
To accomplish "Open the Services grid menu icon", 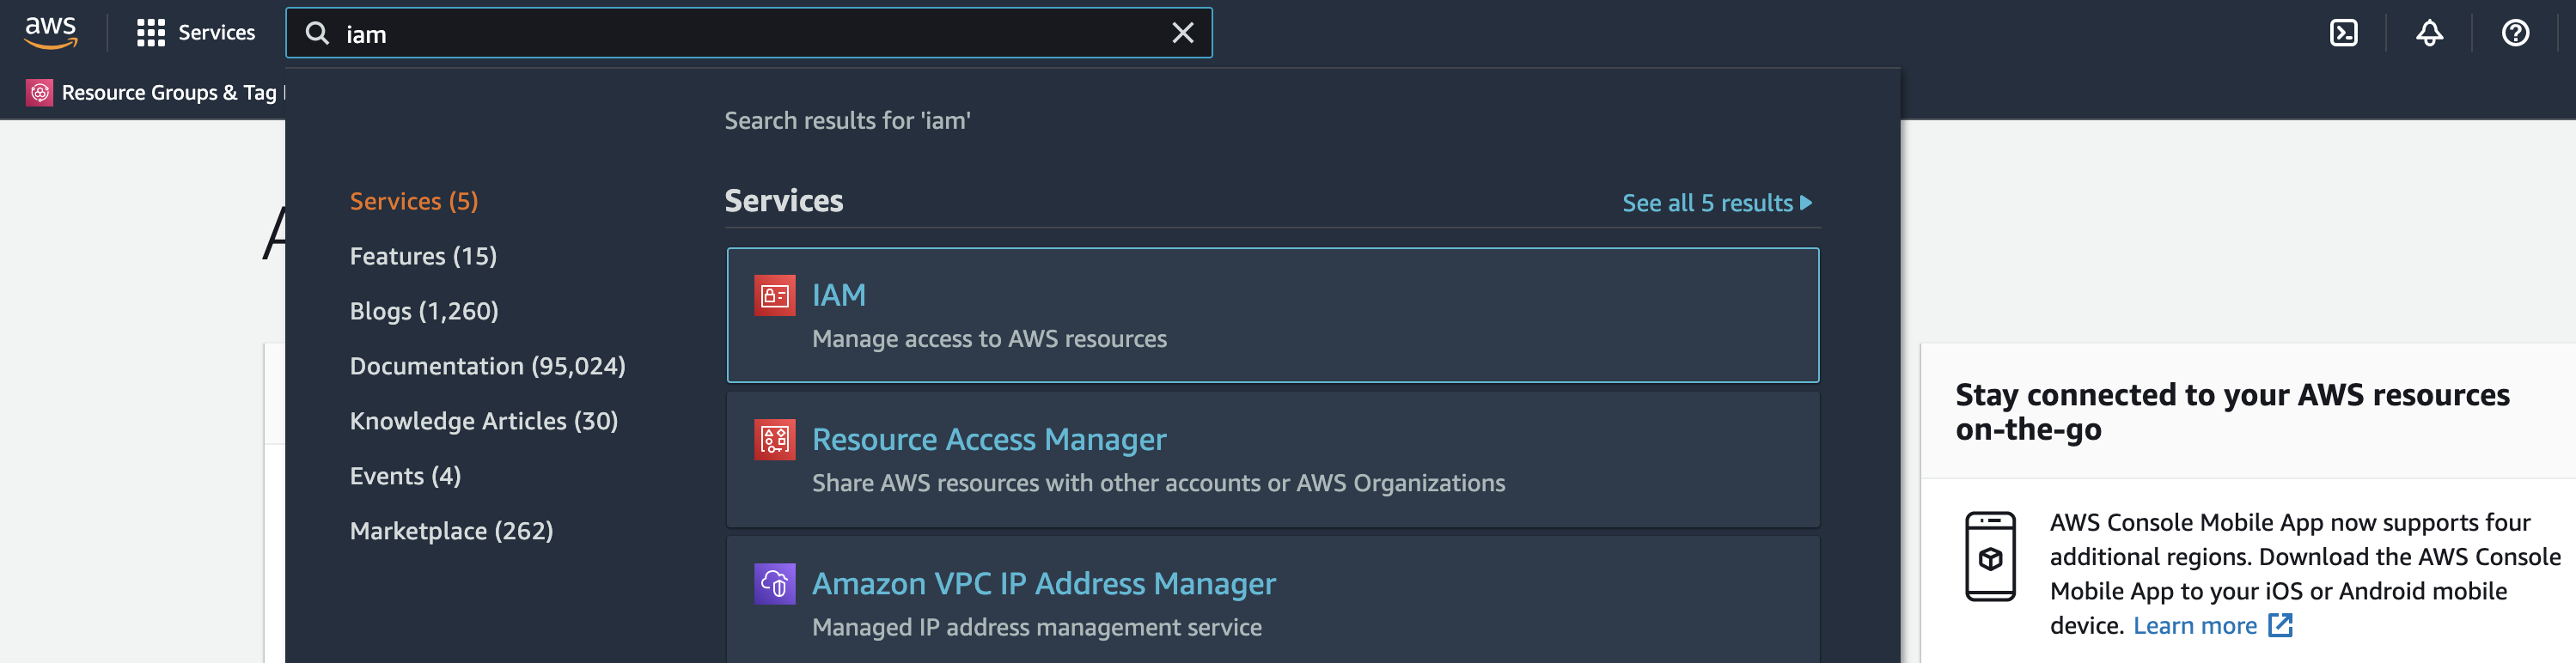I will pos(150,33).
